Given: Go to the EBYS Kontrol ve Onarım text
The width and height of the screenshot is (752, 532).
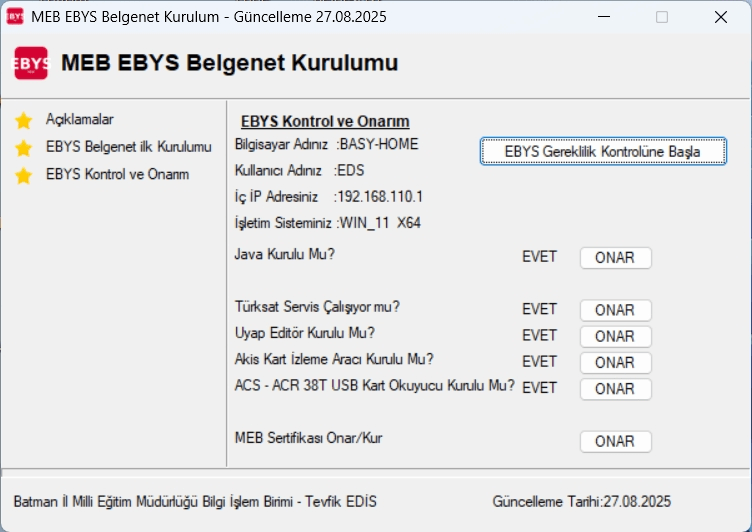Looking at the screenshot, I should click(117, 174).
